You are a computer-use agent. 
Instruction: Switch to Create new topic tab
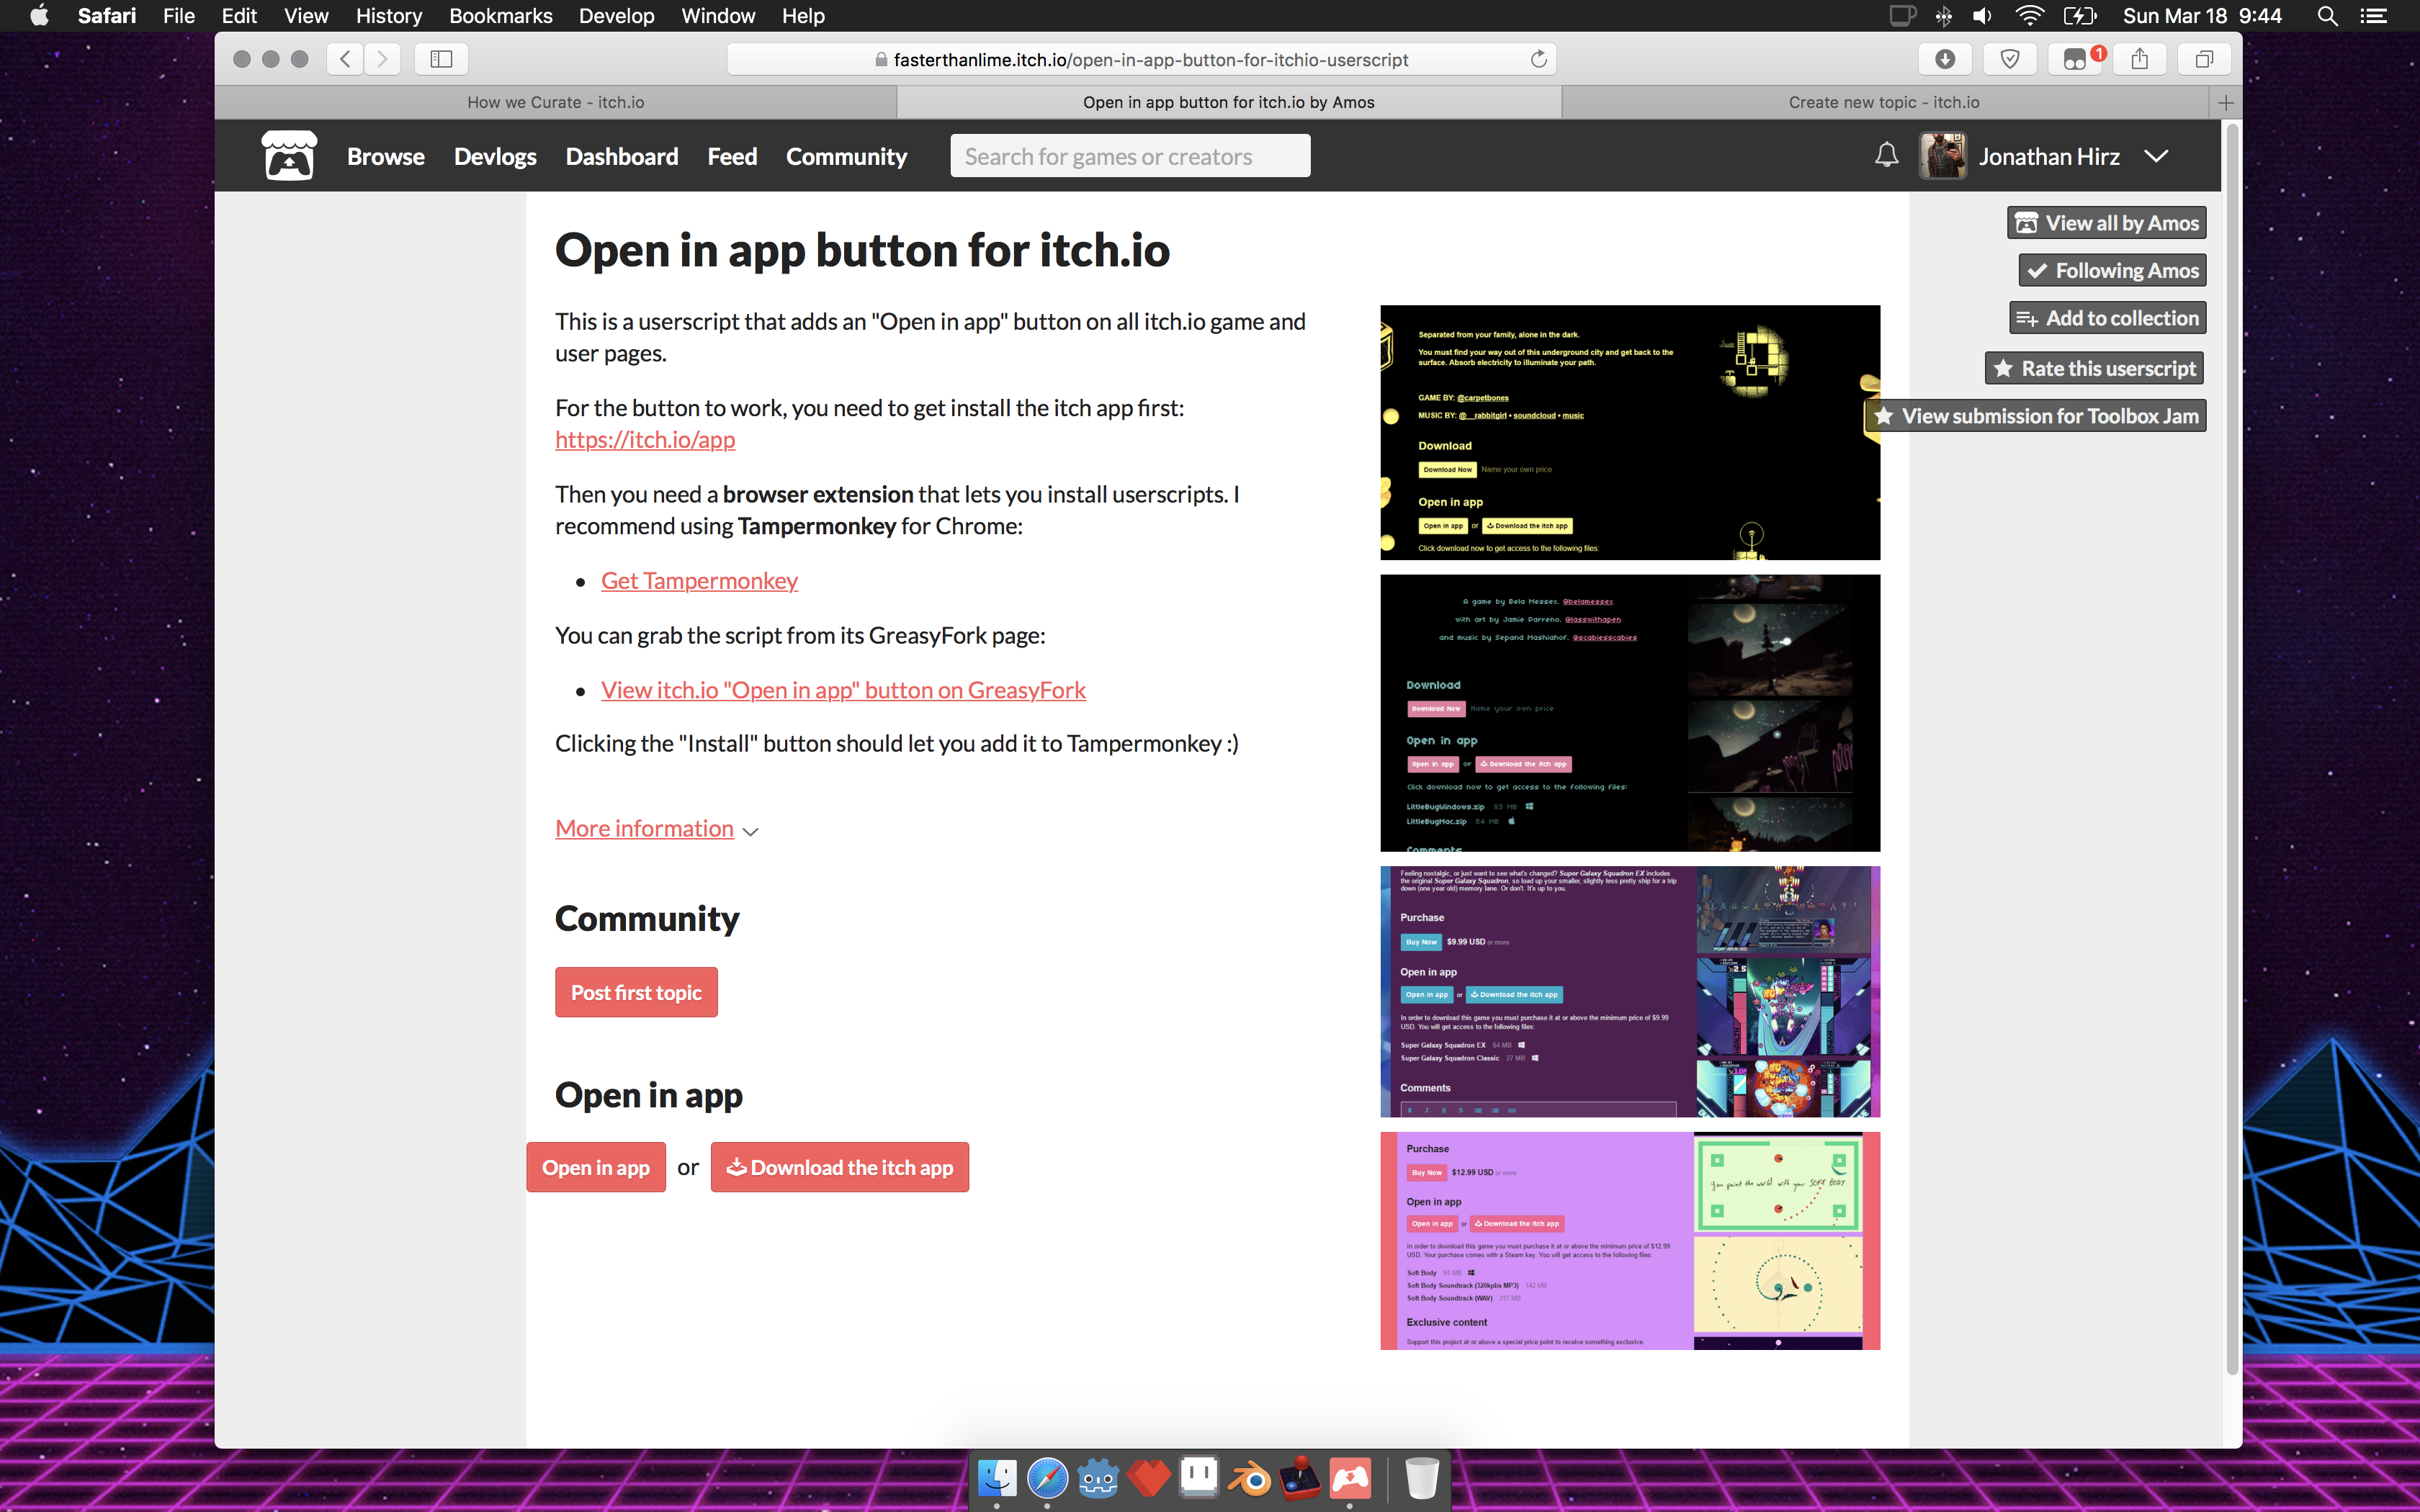tap(1884, 102)
